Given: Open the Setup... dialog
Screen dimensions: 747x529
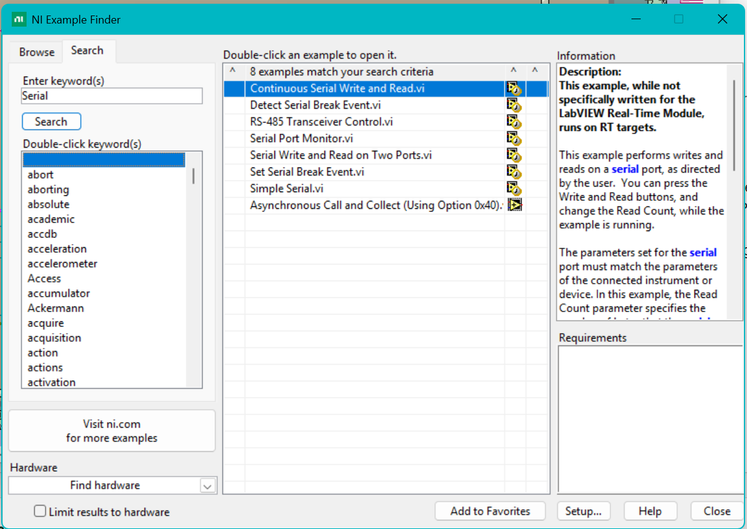Looking at the screenshot, I should pyautogui.click(x=583, y=511).
